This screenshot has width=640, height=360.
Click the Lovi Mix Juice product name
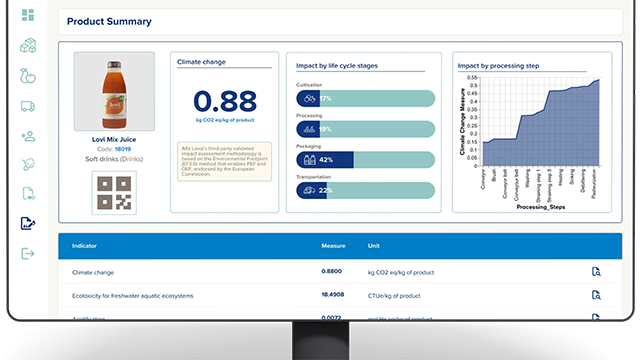point(114,140)
